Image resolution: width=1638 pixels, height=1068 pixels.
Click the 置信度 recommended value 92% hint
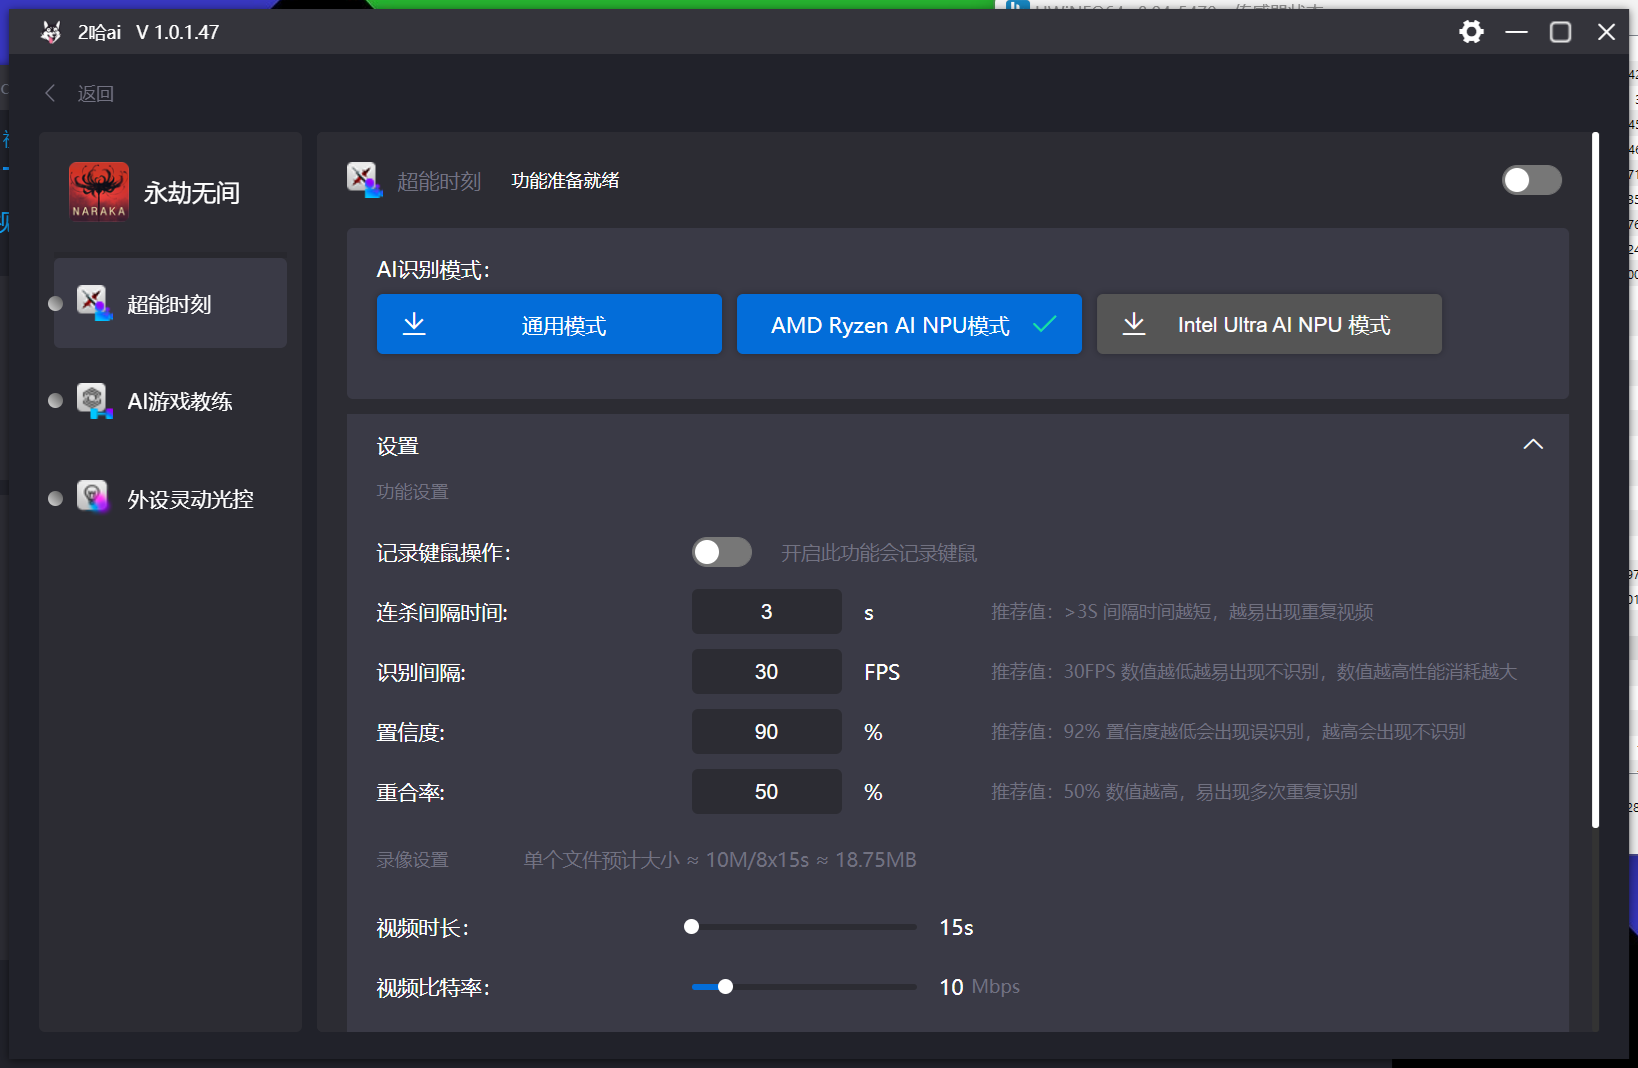(1228, 732)
